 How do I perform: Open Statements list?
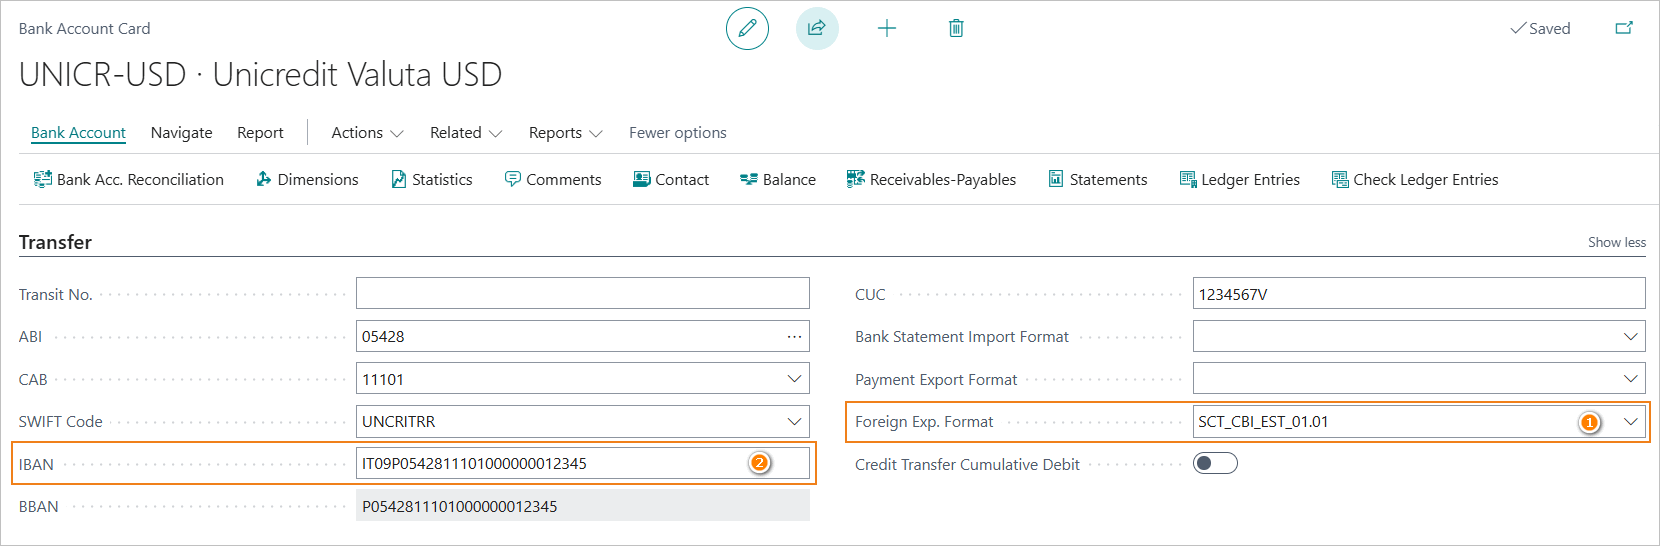point(1098,179)
